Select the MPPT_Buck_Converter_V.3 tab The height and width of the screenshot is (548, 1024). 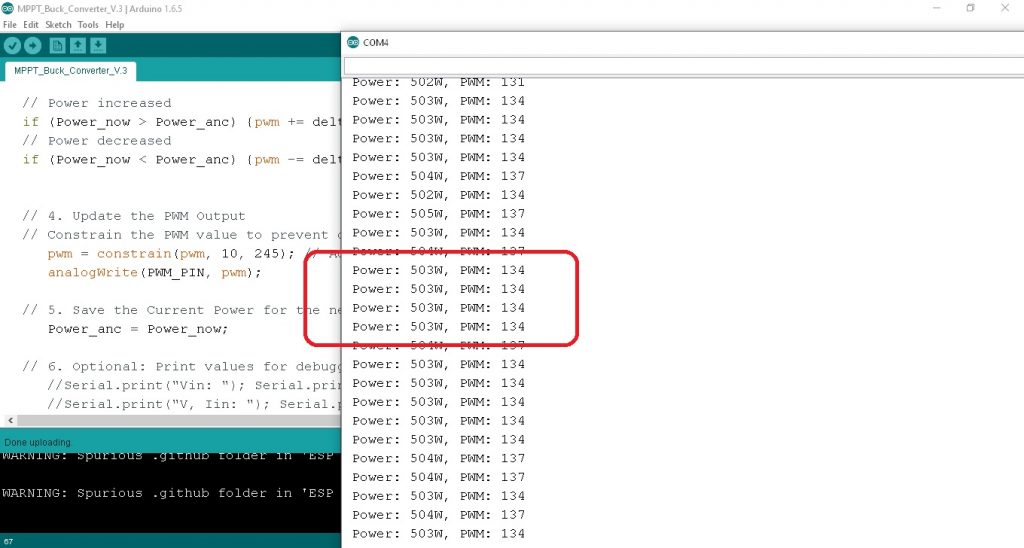point(70,71)
